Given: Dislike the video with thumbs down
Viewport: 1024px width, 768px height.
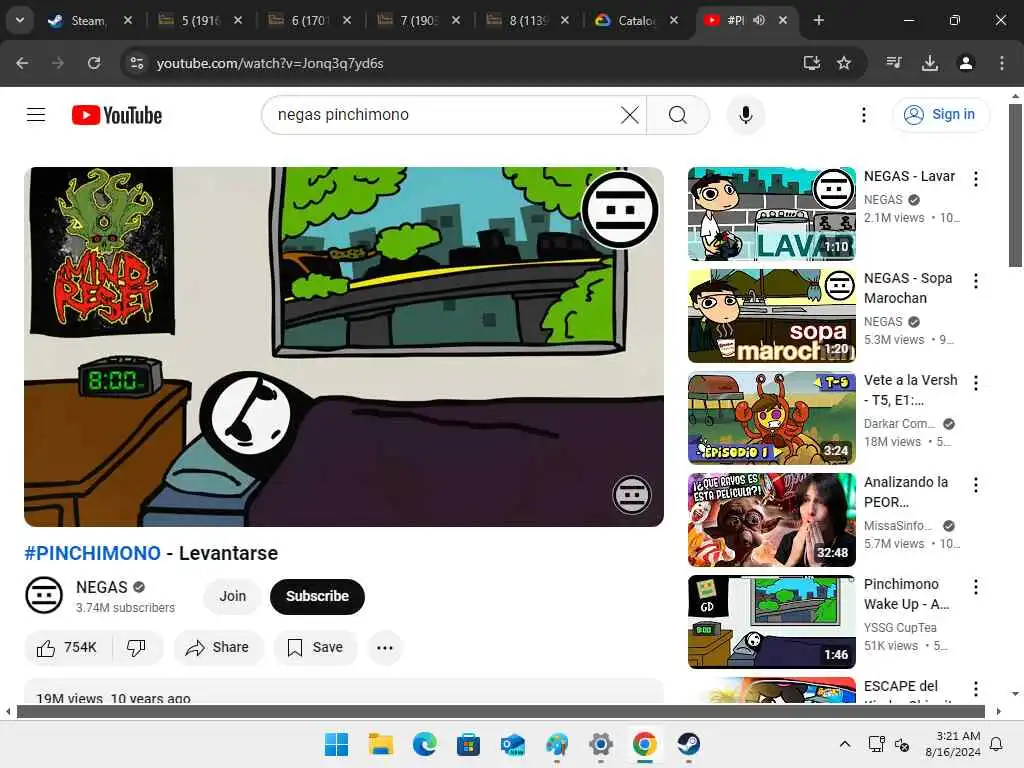Looking at the screenshot, I should pyautogui.click(x=136, y=648).
